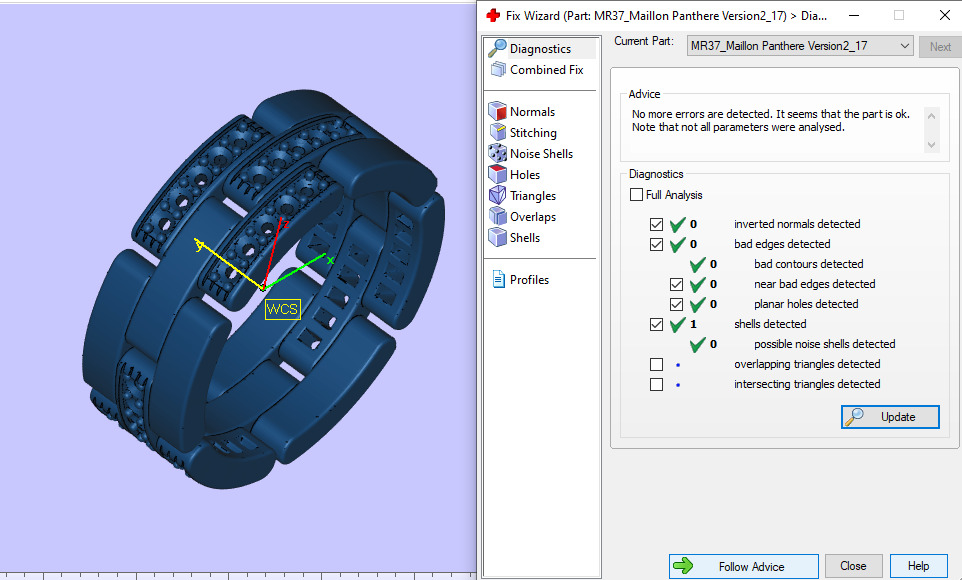Select the Overlaps page label
The height and width of the screenshot is (580, 962).
(533, 217)
